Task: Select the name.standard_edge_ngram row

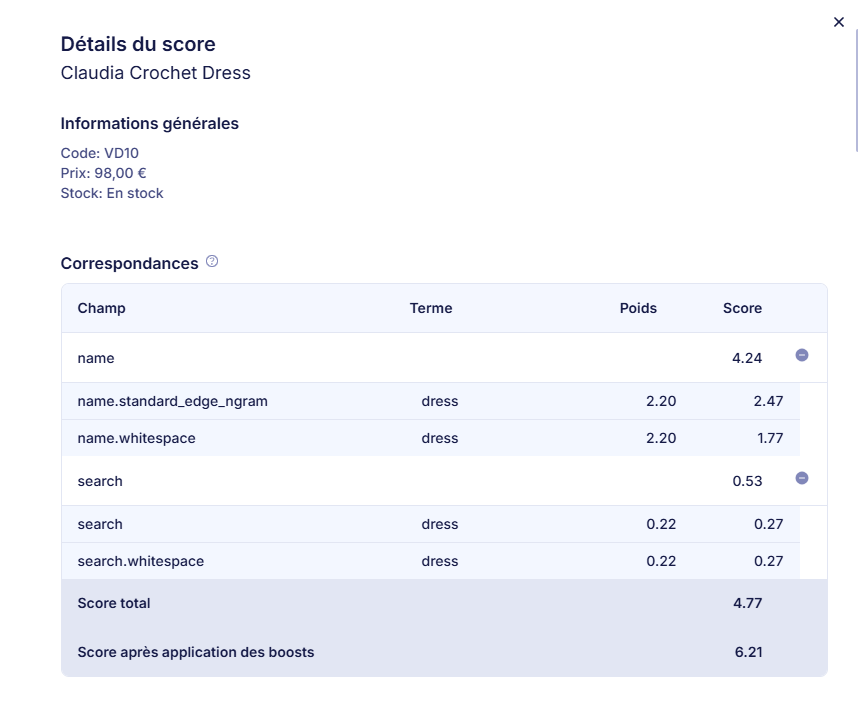Action: [172, 401]
